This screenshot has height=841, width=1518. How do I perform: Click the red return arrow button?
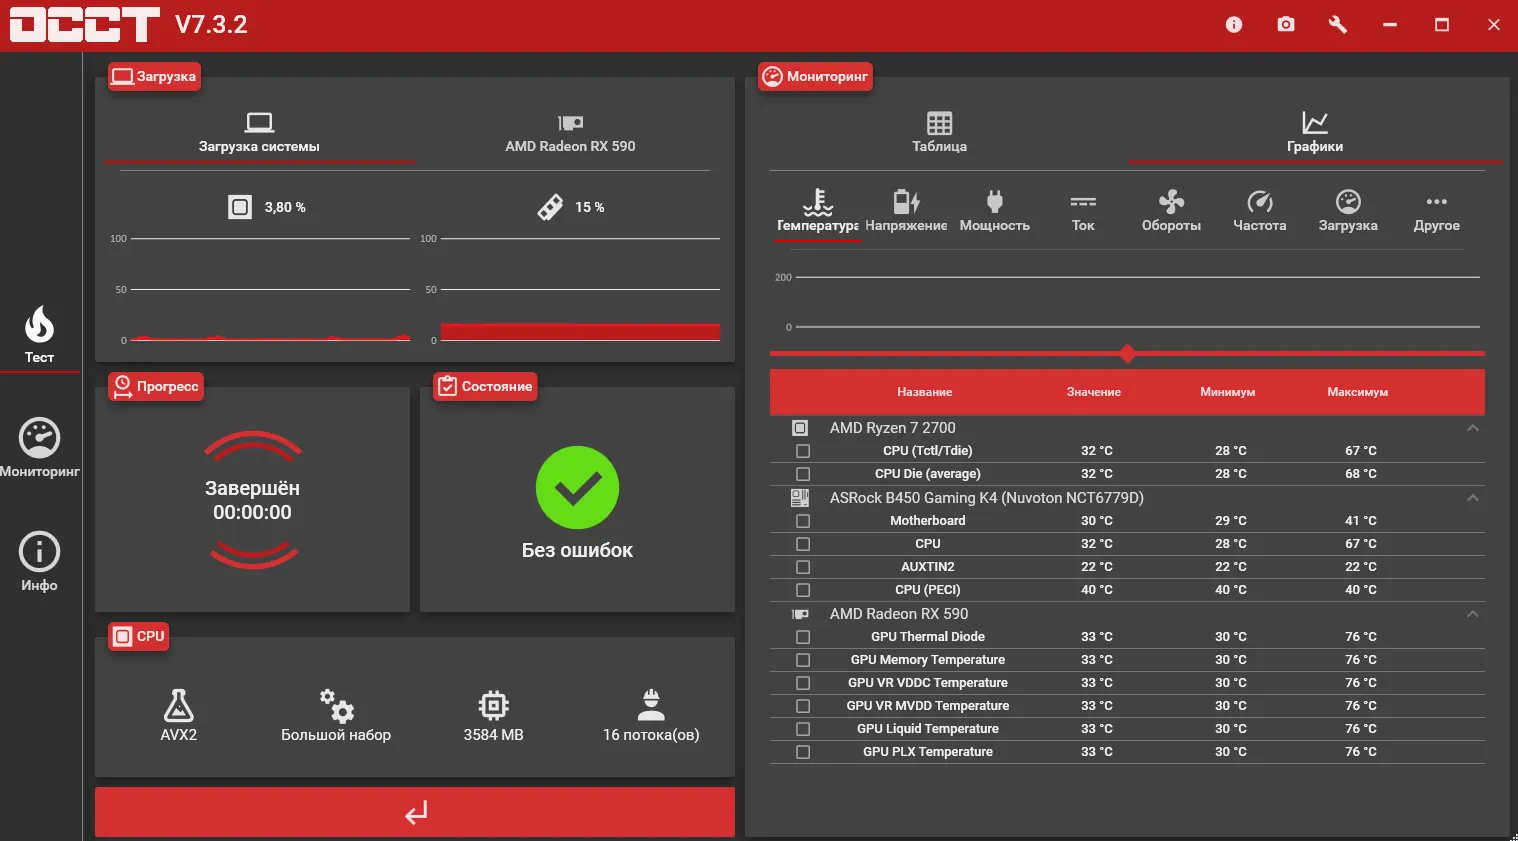(415, 812)
